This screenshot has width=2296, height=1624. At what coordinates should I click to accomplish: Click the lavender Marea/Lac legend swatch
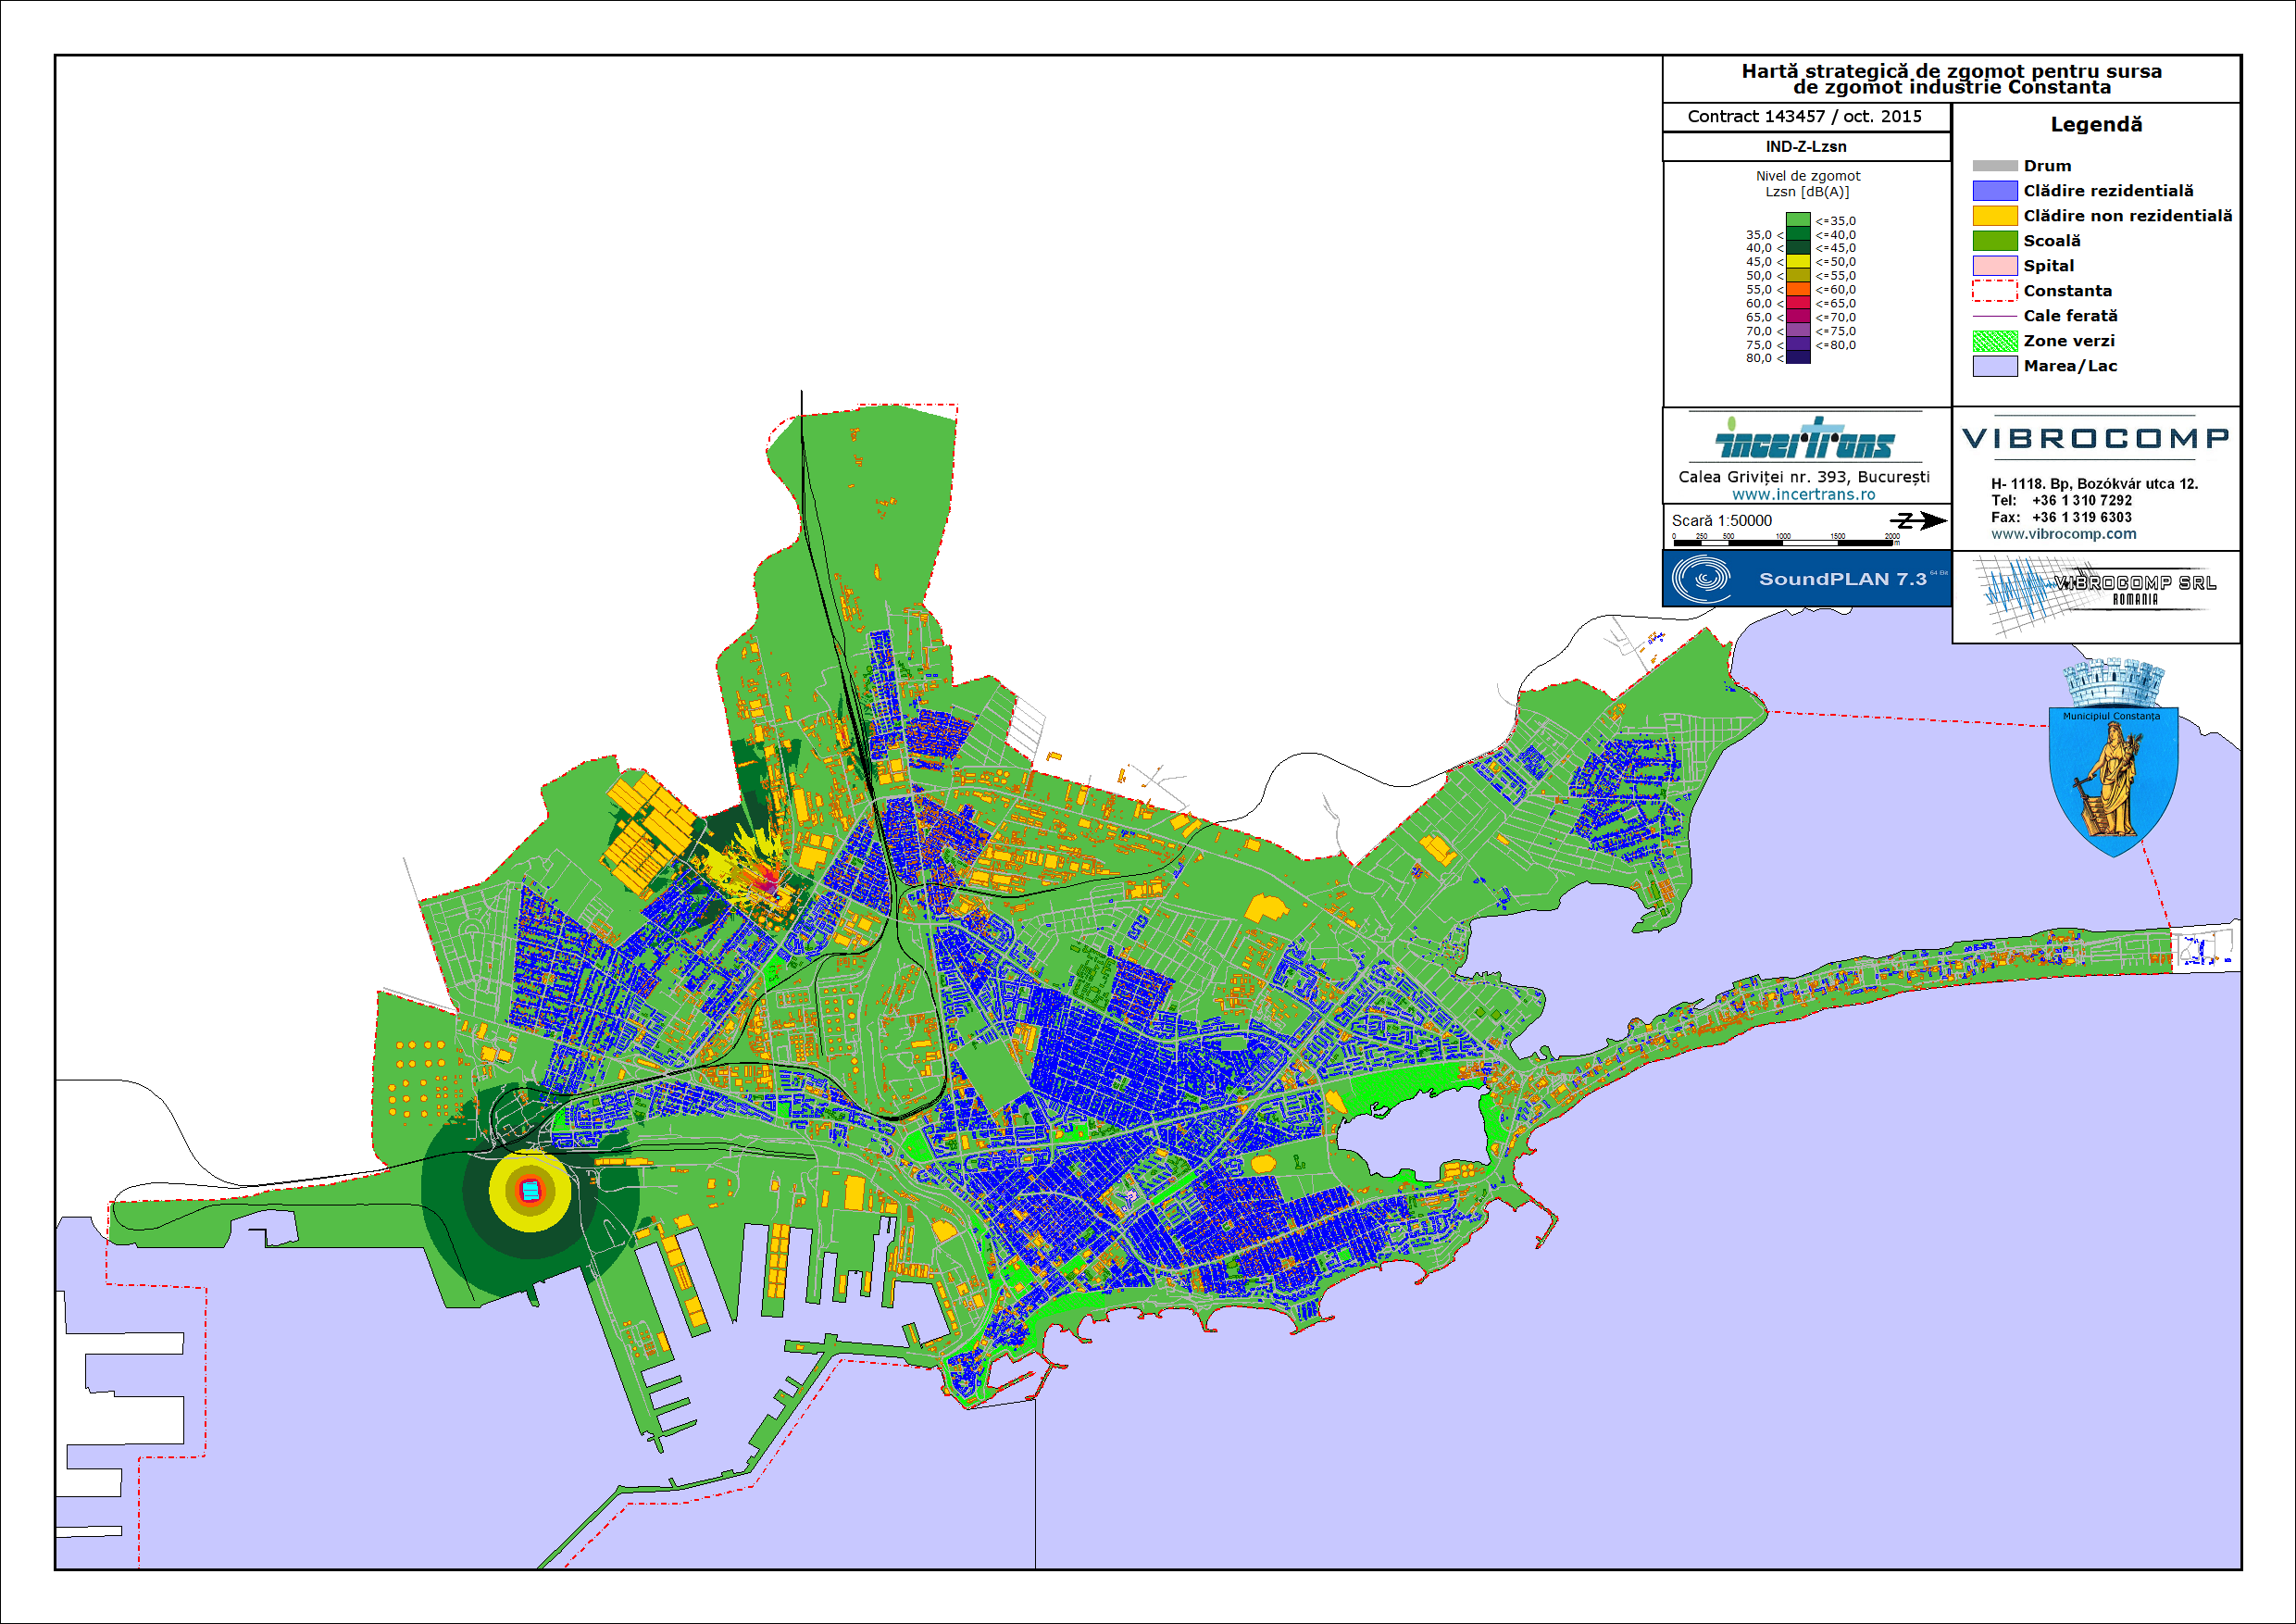pos(1994,366)
